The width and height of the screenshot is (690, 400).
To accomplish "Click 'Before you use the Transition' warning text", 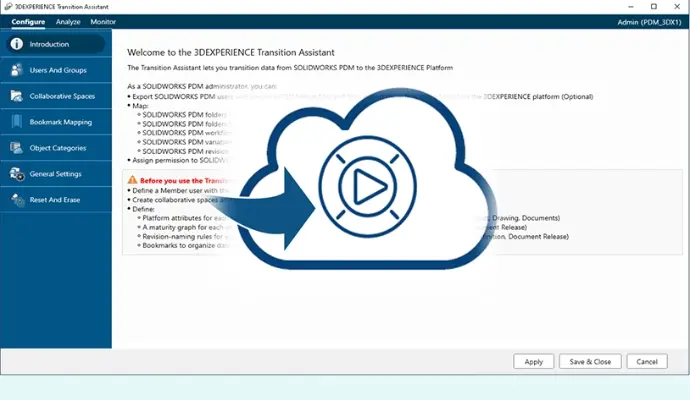I will click(184, 180).
